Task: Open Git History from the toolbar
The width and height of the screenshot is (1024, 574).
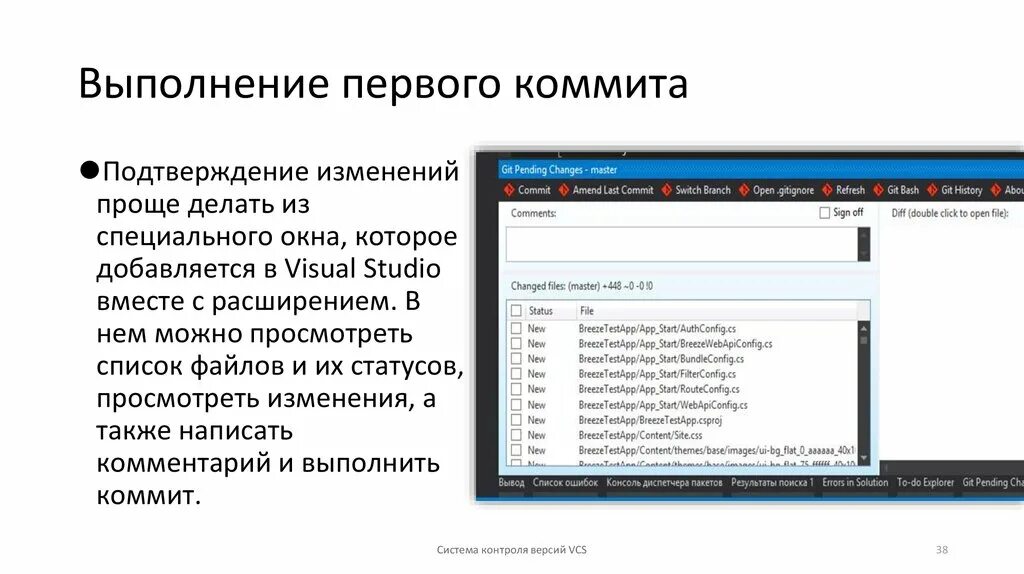Action: [954, 190]
